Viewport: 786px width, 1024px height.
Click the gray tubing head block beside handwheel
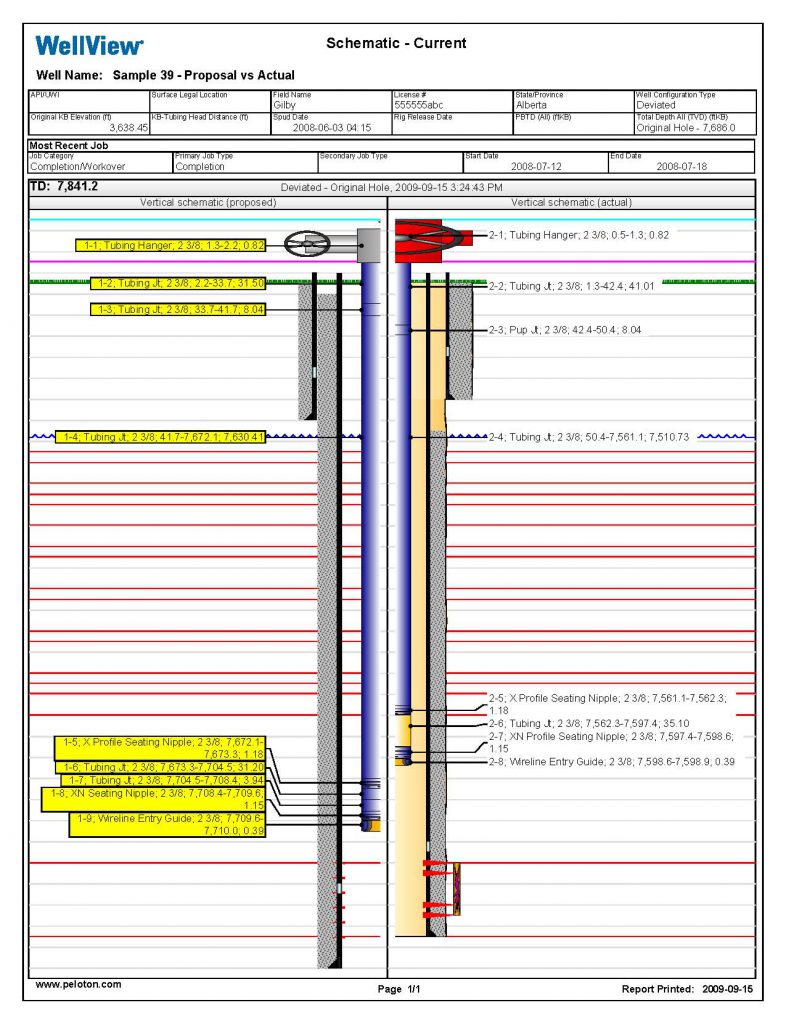click(x=367, y=243)
